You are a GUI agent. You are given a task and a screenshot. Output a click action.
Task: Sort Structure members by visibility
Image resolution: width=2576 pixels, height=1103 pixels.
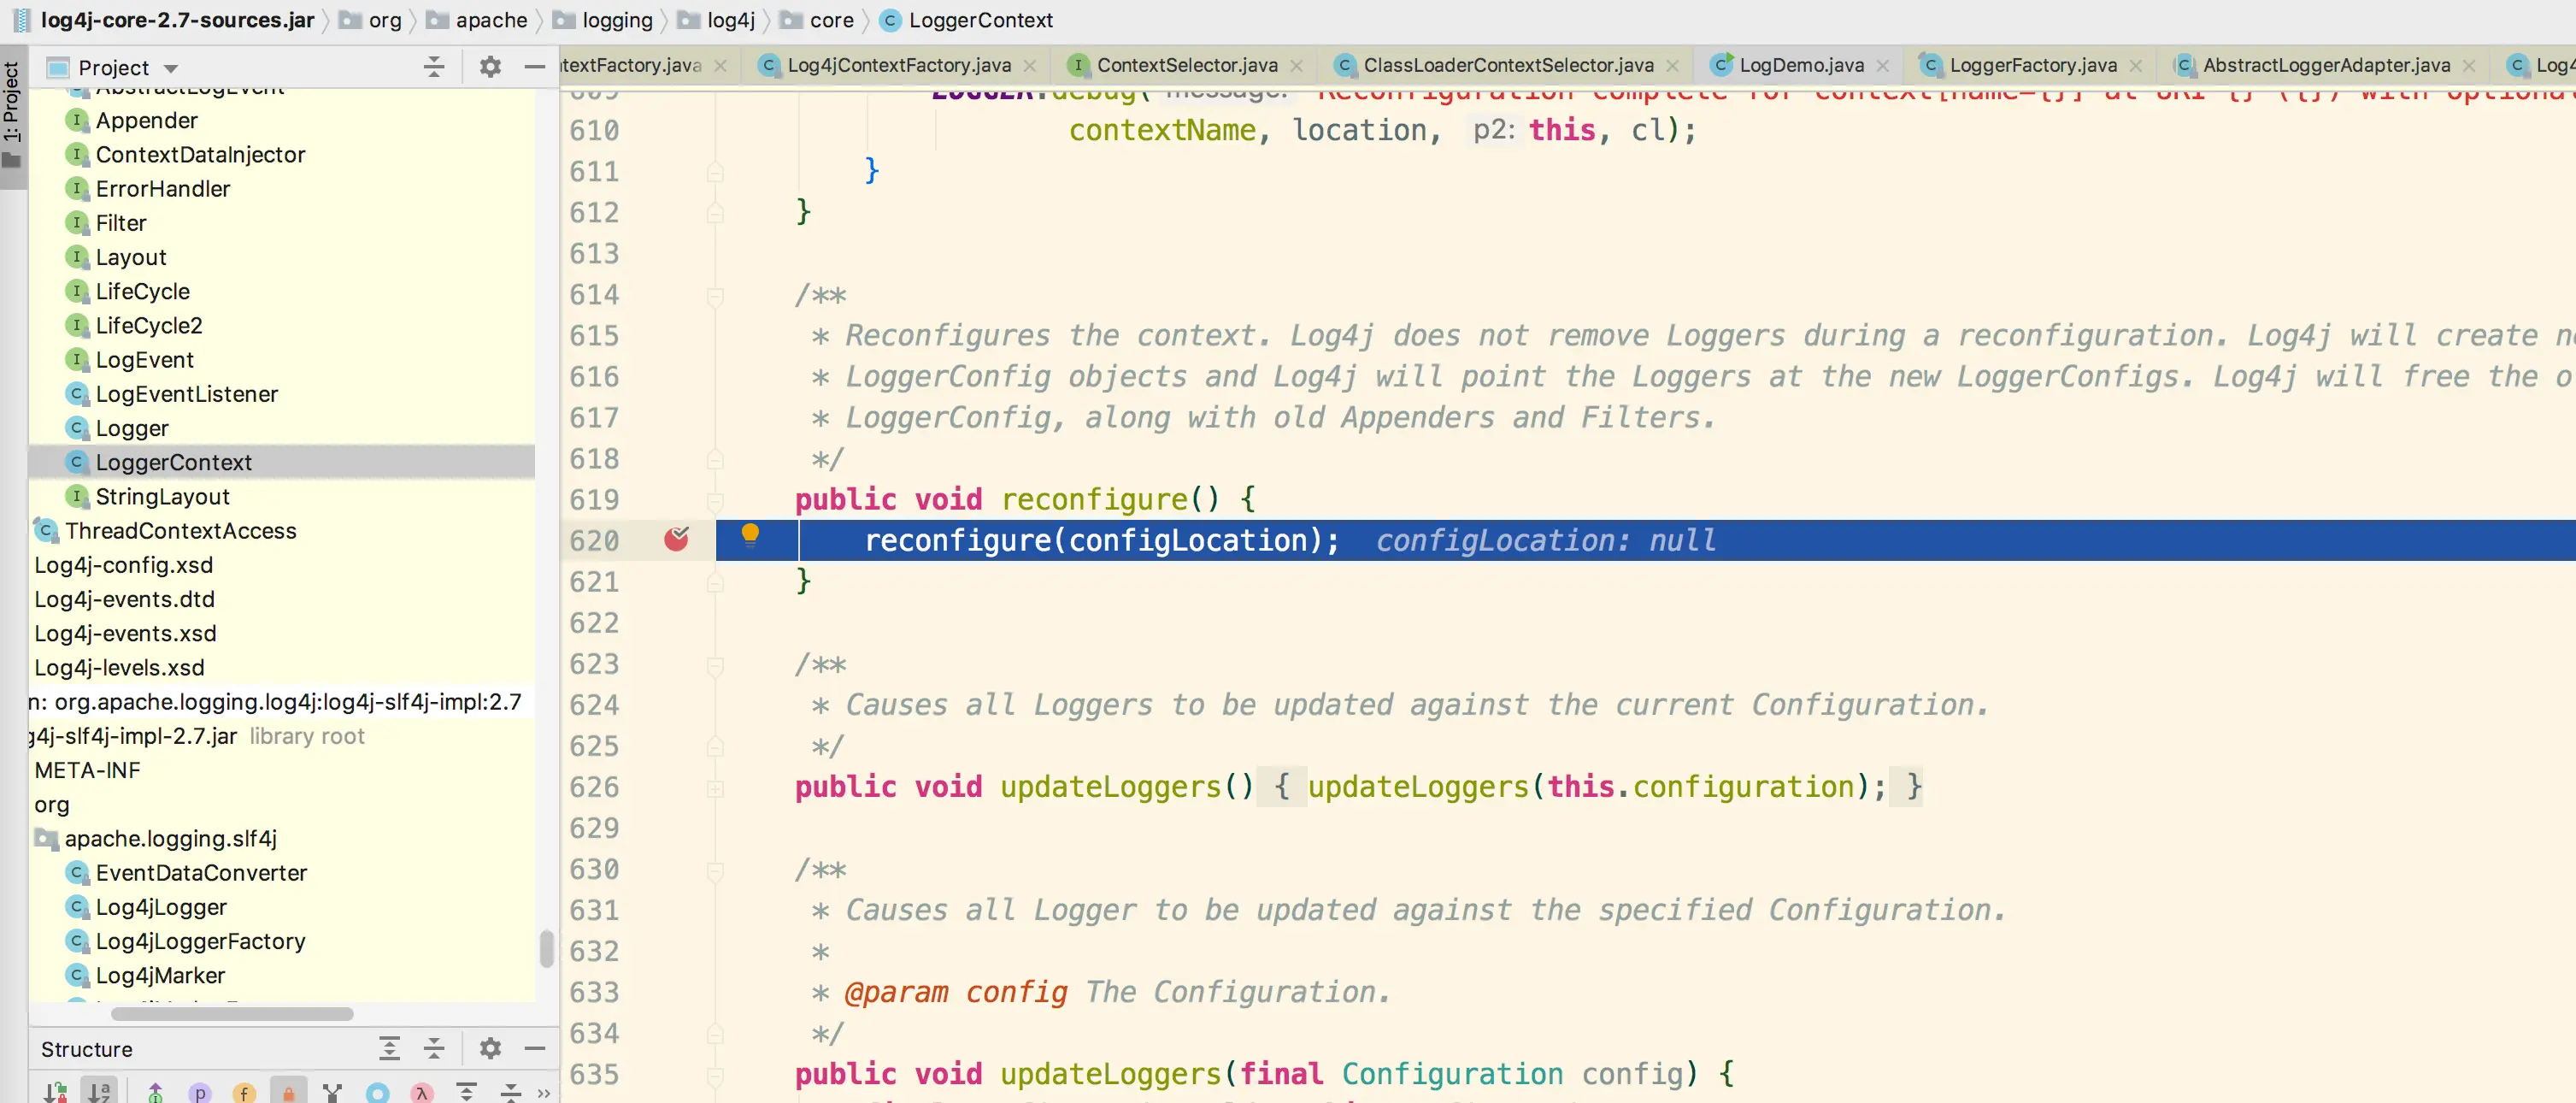[x=56, y=1092]
